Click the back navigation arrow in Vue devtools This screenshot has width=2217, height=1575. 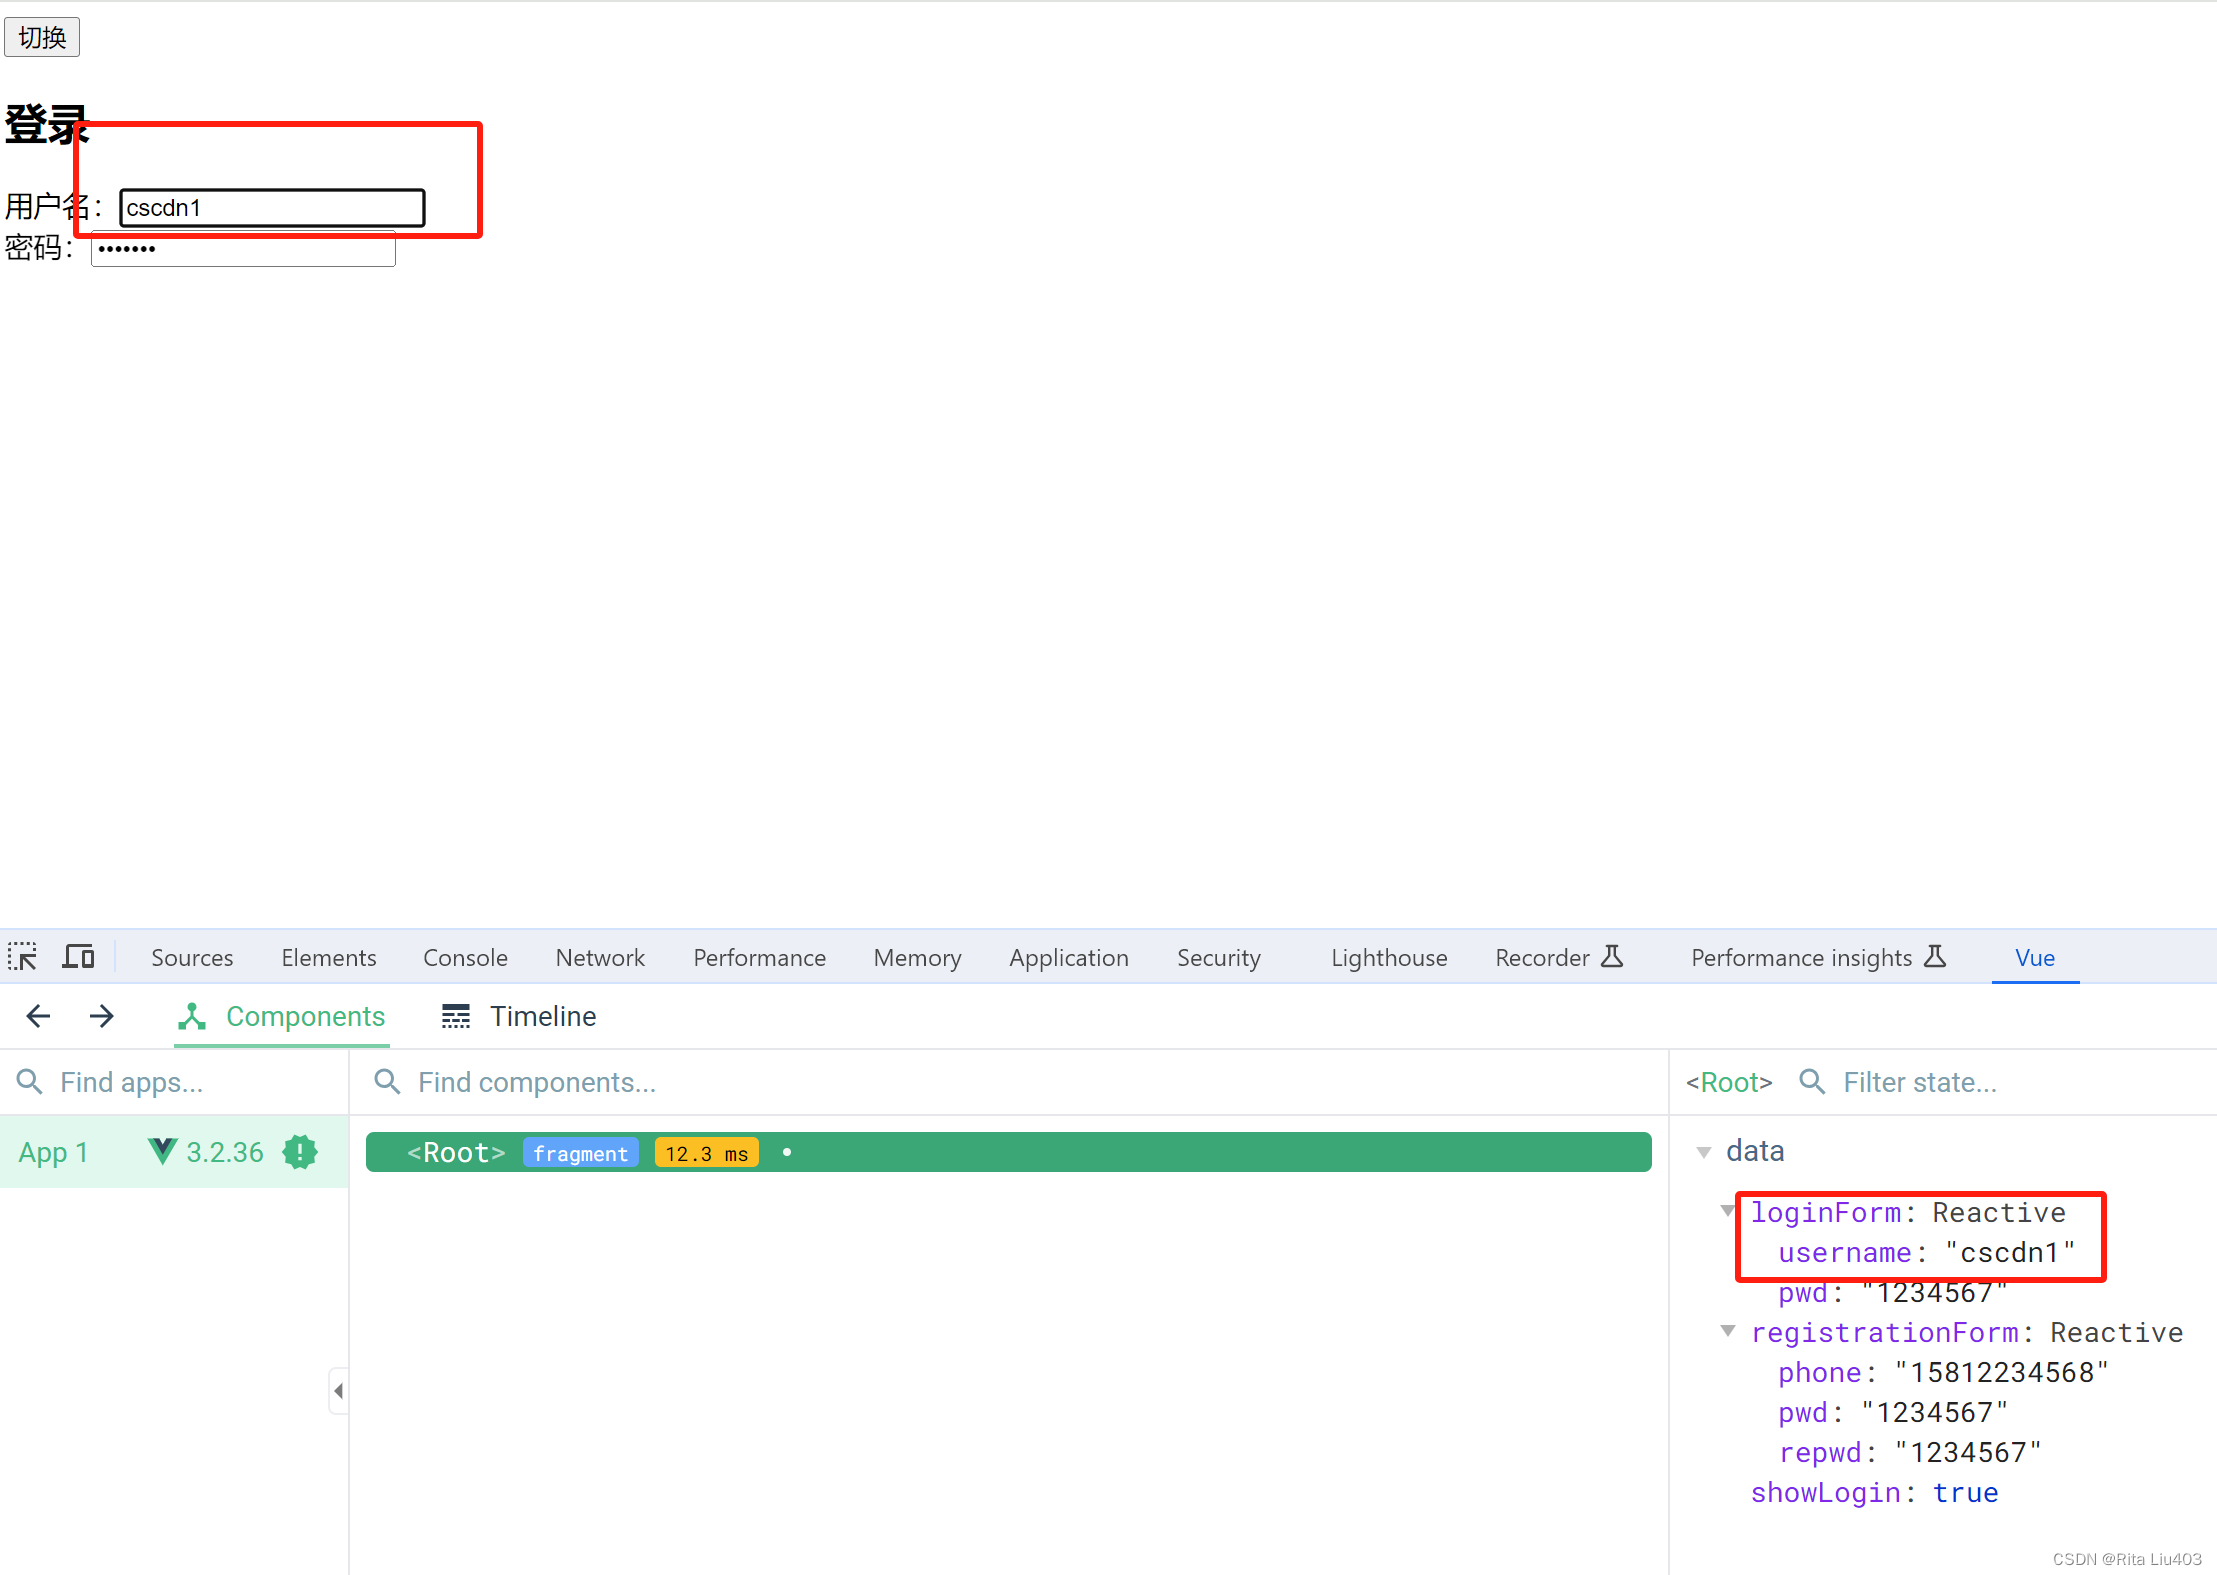click(x=37, y=1016)
